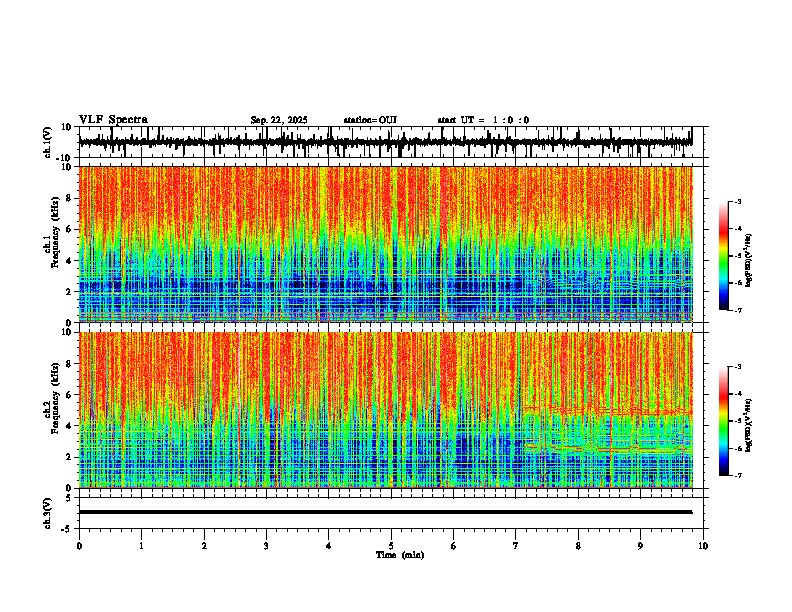Click the ch.1 spectrogram color scale bar
The image size is (792, 612).
tap(724, 256)
